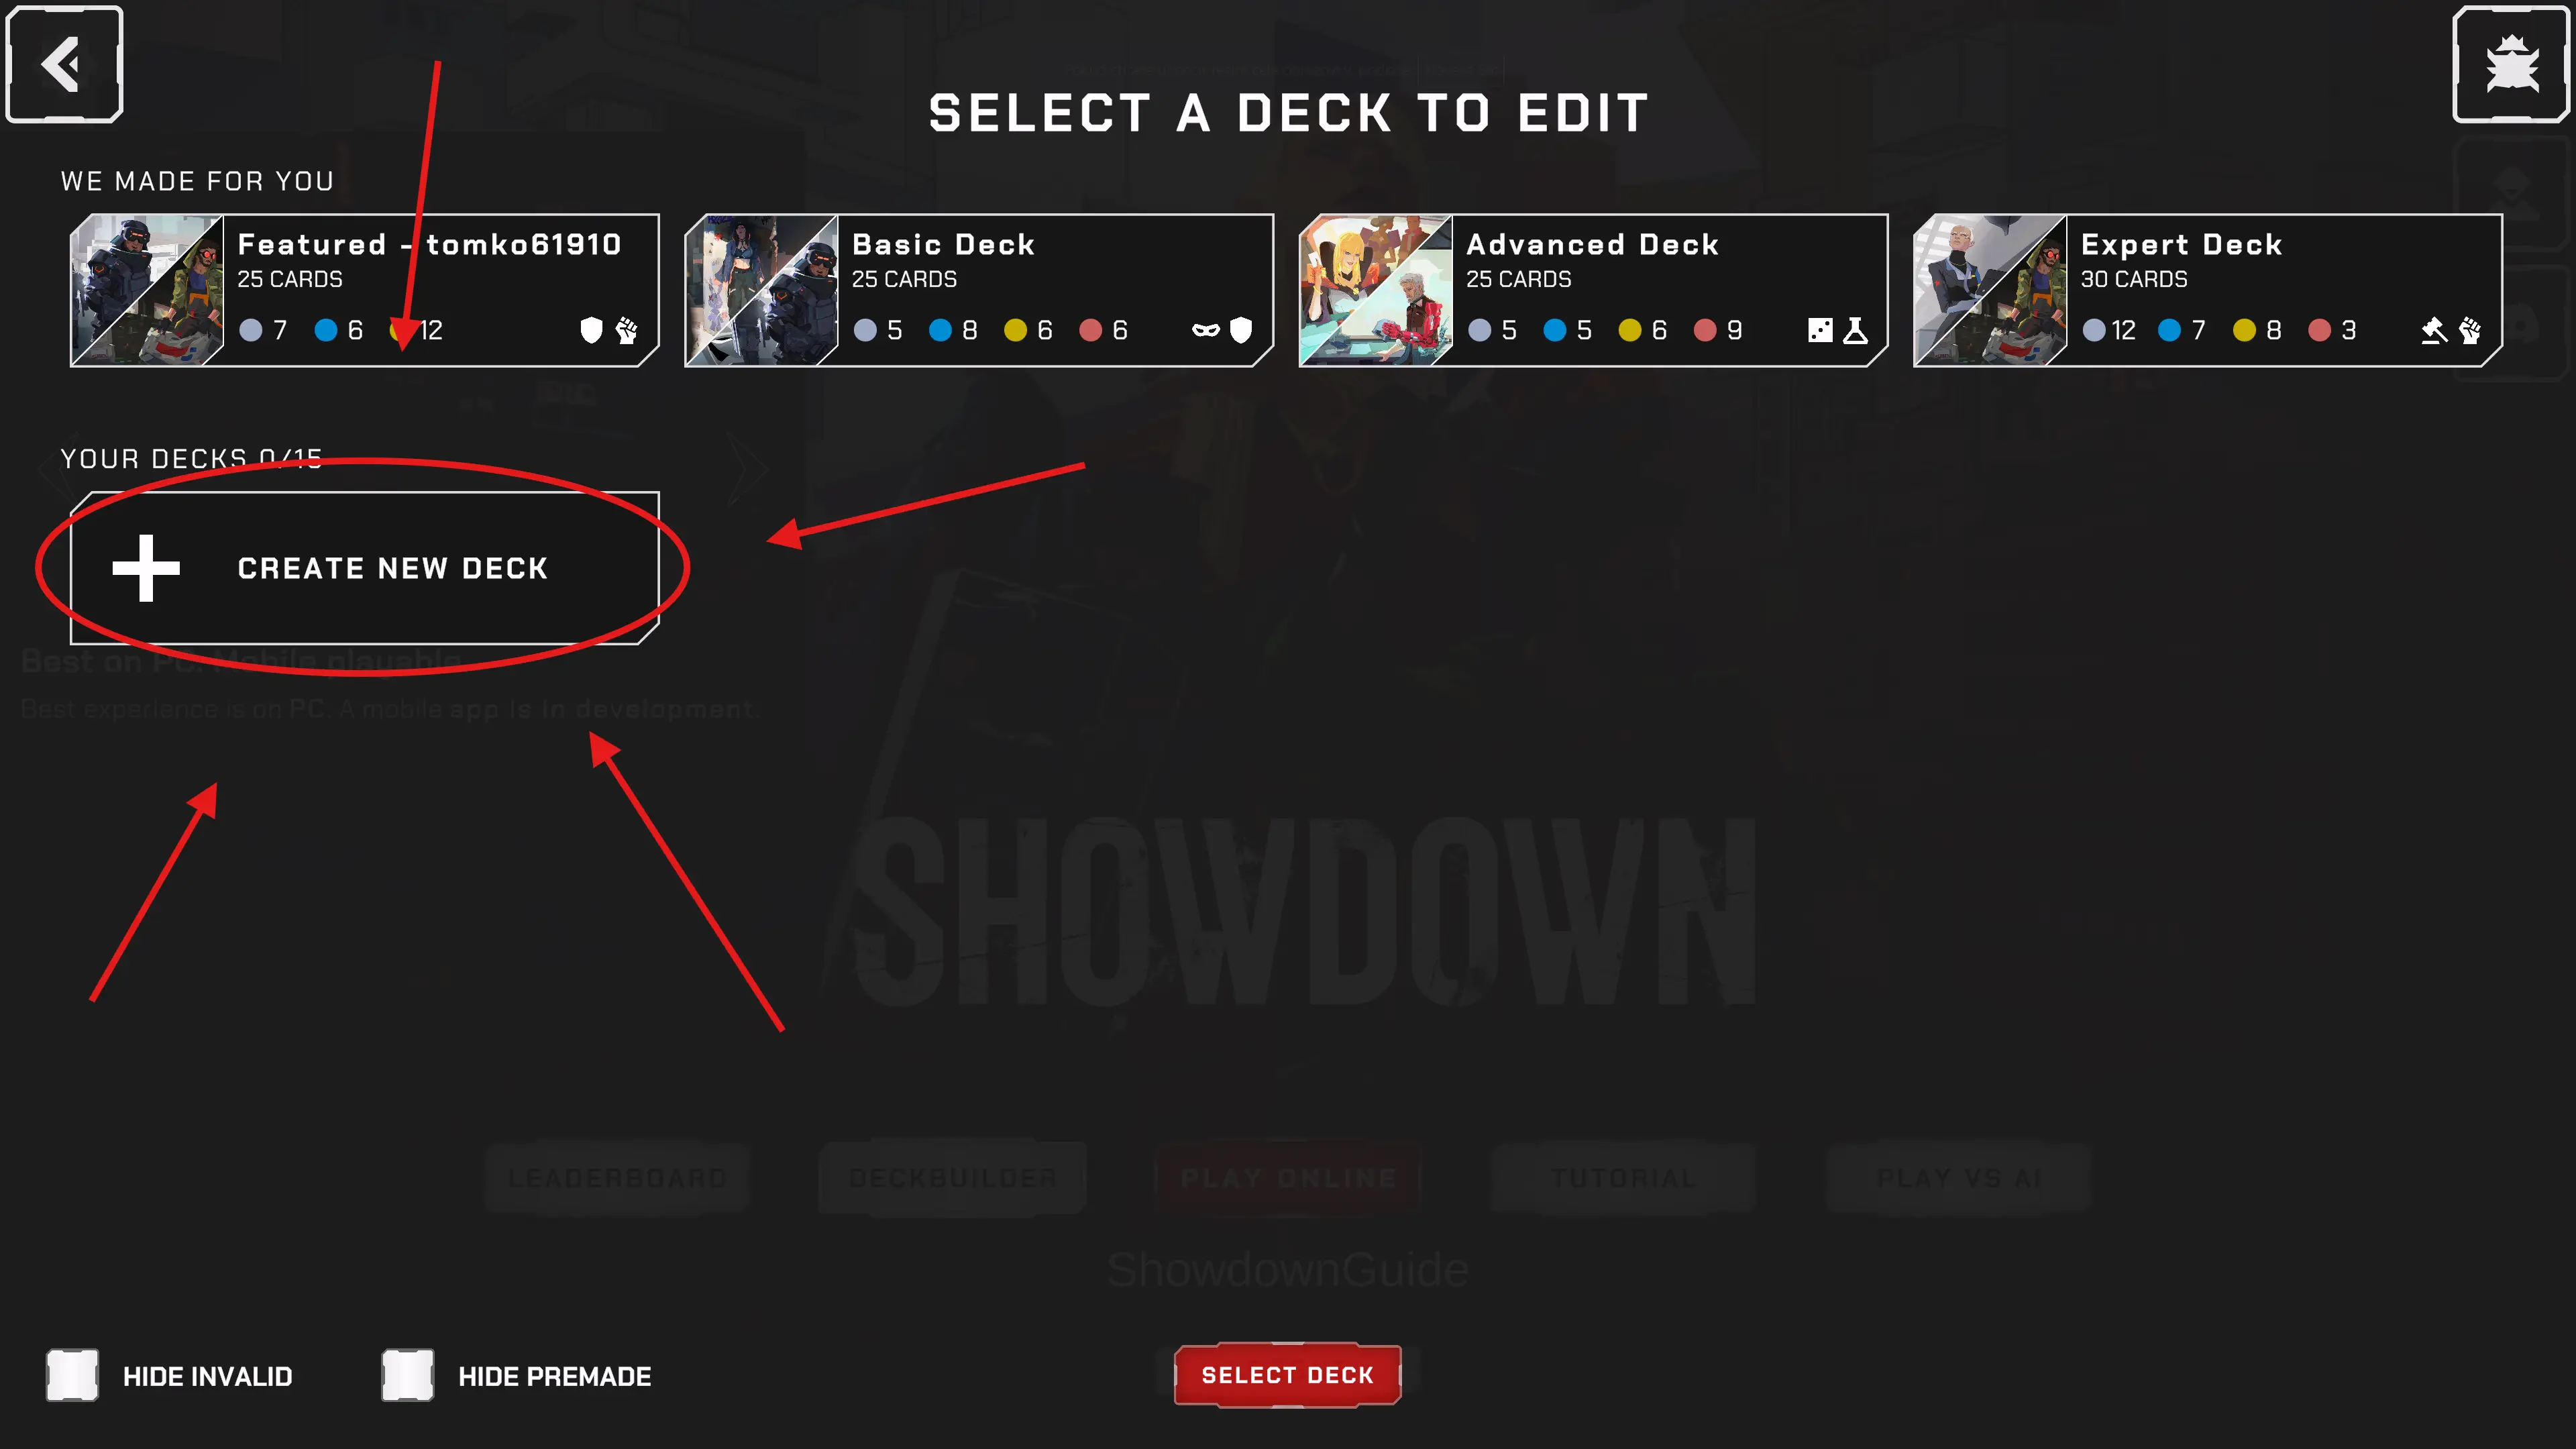Click Create New Deck button
The image size is (2576, 1449).
coord(365,568)
